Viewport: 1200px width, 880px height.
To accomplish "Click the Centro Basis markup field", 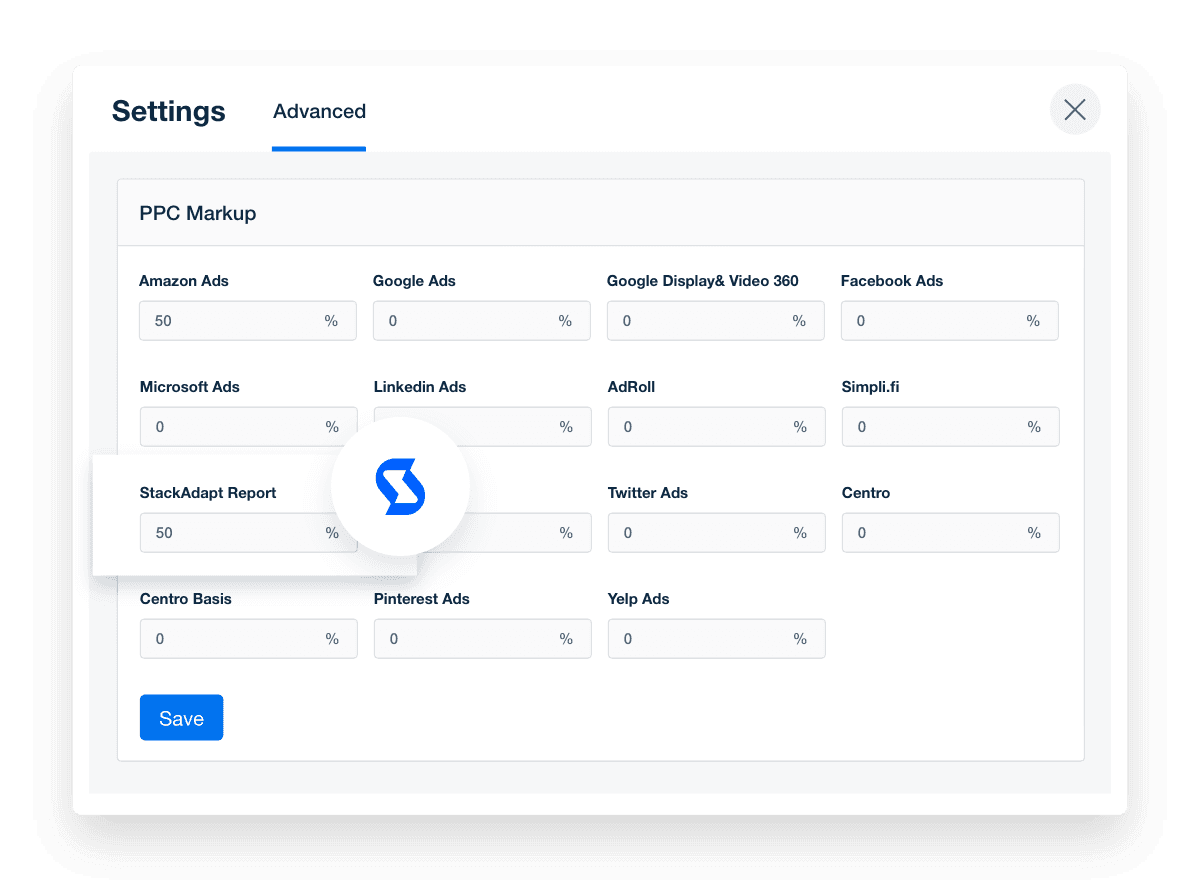I will pyautogui.click(x=247, y=638).
